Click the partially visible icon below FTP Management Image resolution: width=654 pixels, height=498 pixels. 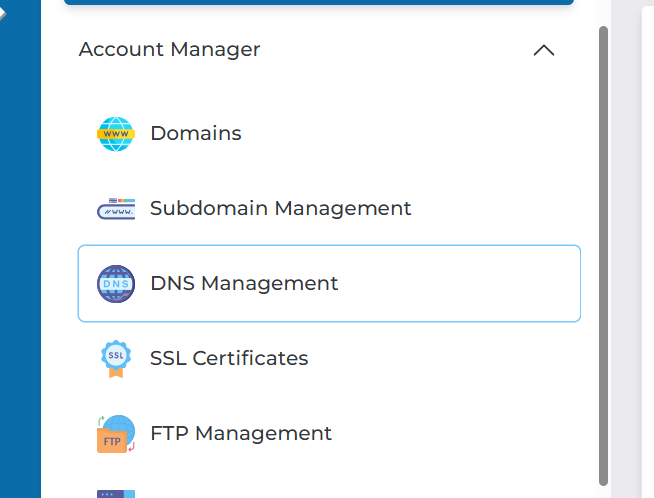click(115, 493)
